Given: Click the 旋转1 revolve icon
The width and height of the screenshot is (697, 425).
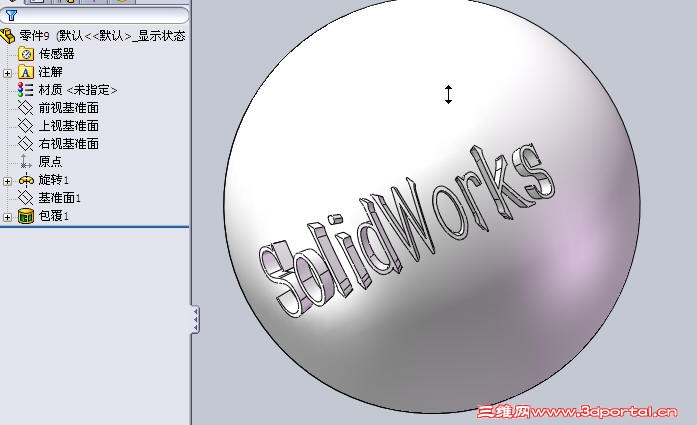Looking at the screenshot, I should [x=26, y=180].
